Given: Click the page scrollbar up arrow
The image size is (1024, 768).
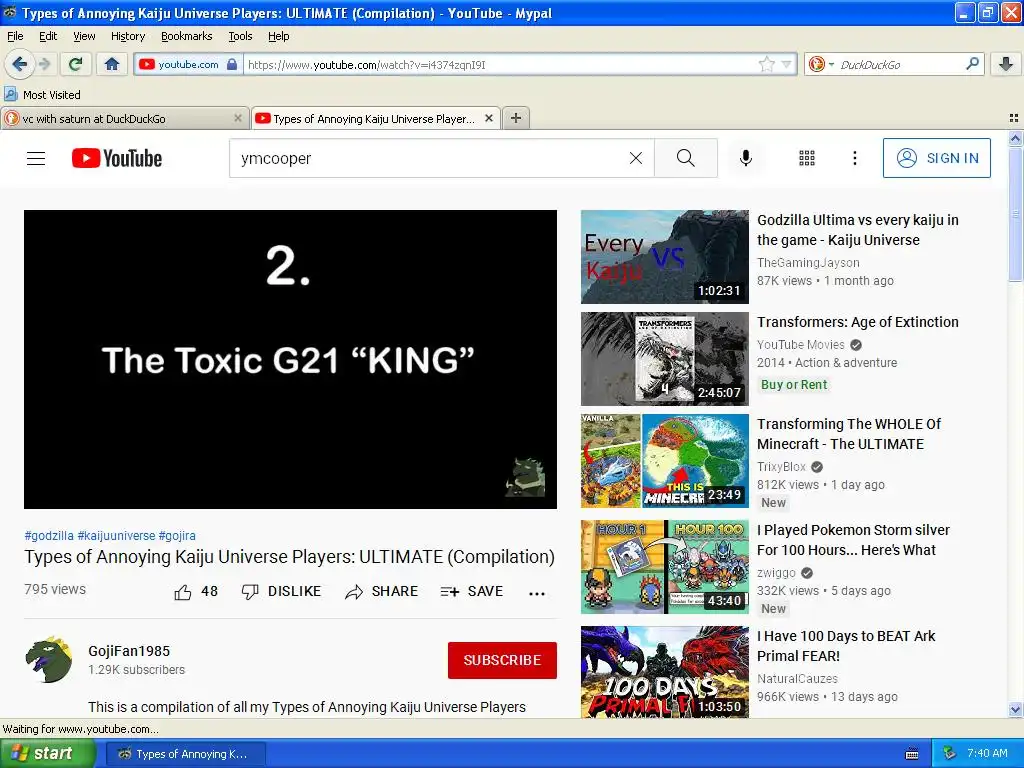Looking at the screenshot, I should [1015, 138].
